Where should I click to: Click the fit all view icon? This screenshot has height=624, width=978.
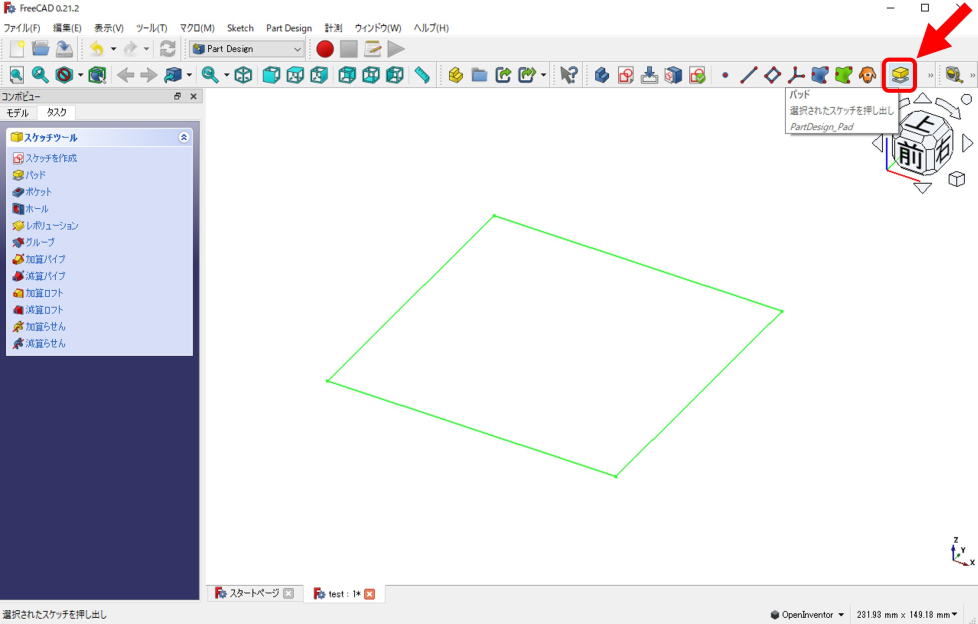click(x=17, y=75)
